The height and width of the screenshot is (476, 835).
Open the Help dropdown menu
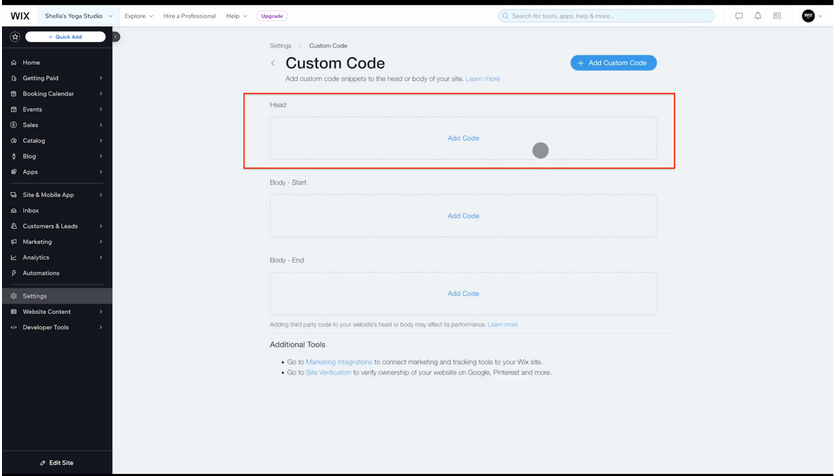coord(236,16)
